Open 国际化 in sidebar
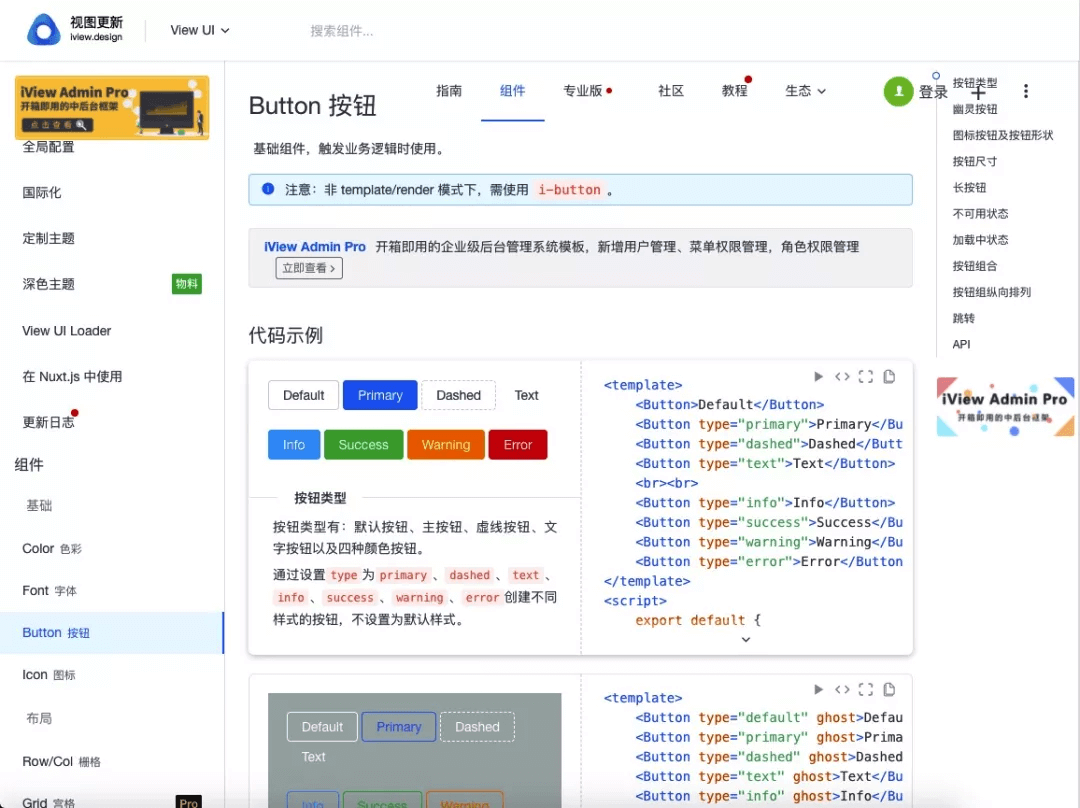Viewport: 1080px width, 808px height. tap(41, 193)
